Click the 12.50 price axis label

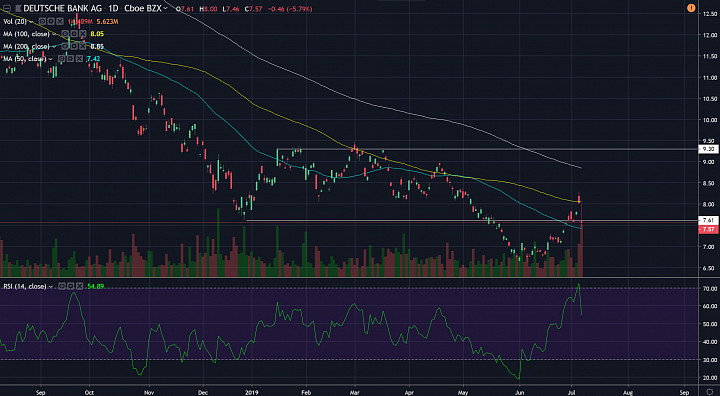click(709, 14)
